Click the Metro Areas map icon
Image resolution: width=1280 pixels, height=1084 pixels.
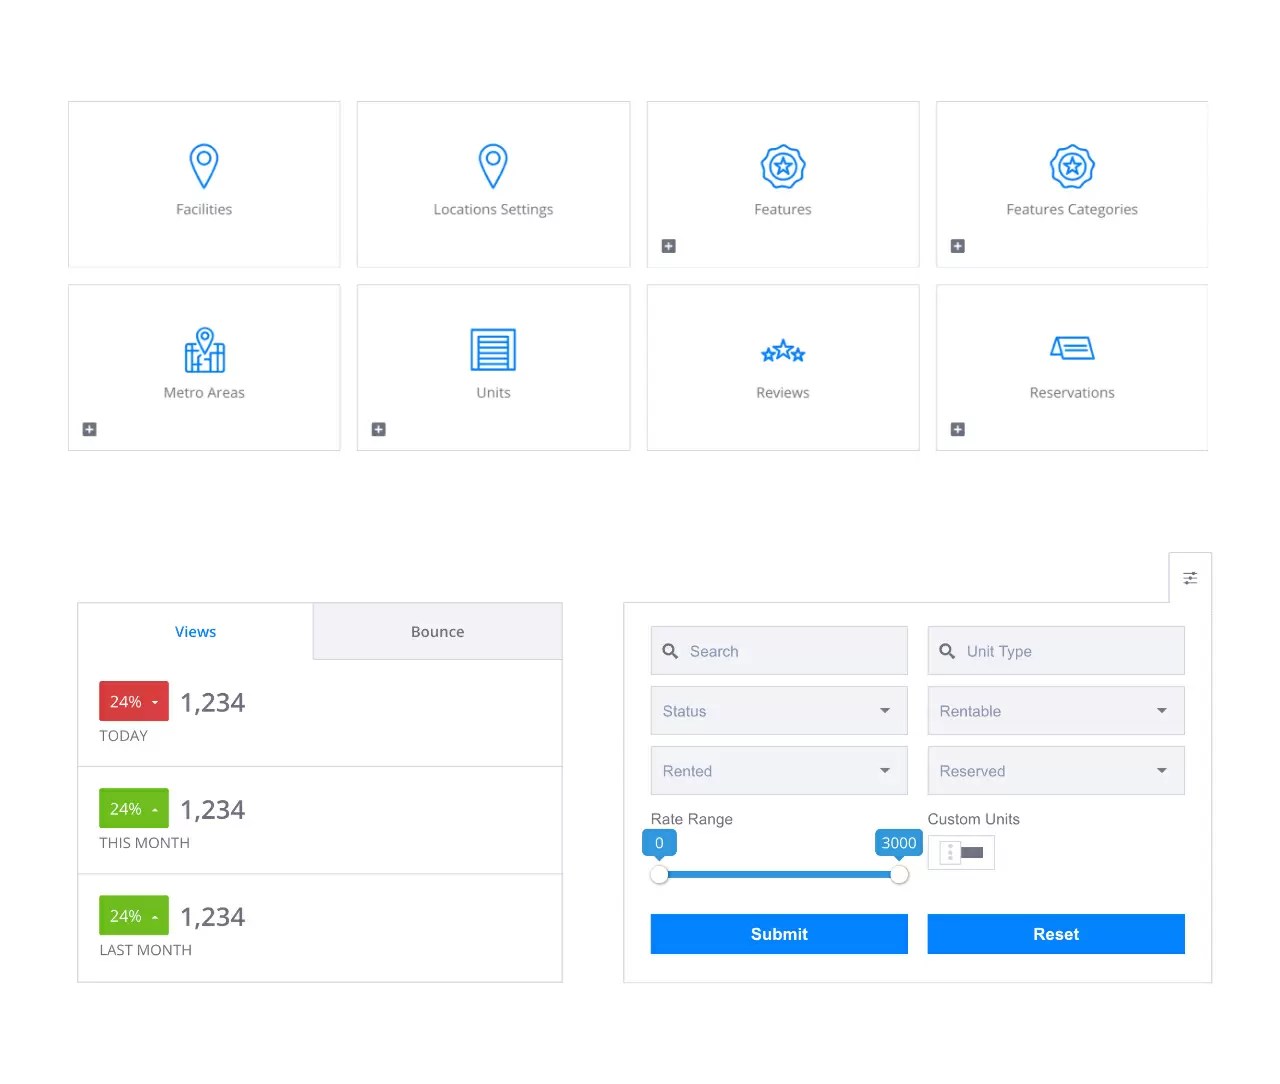[x=204, y=349]
